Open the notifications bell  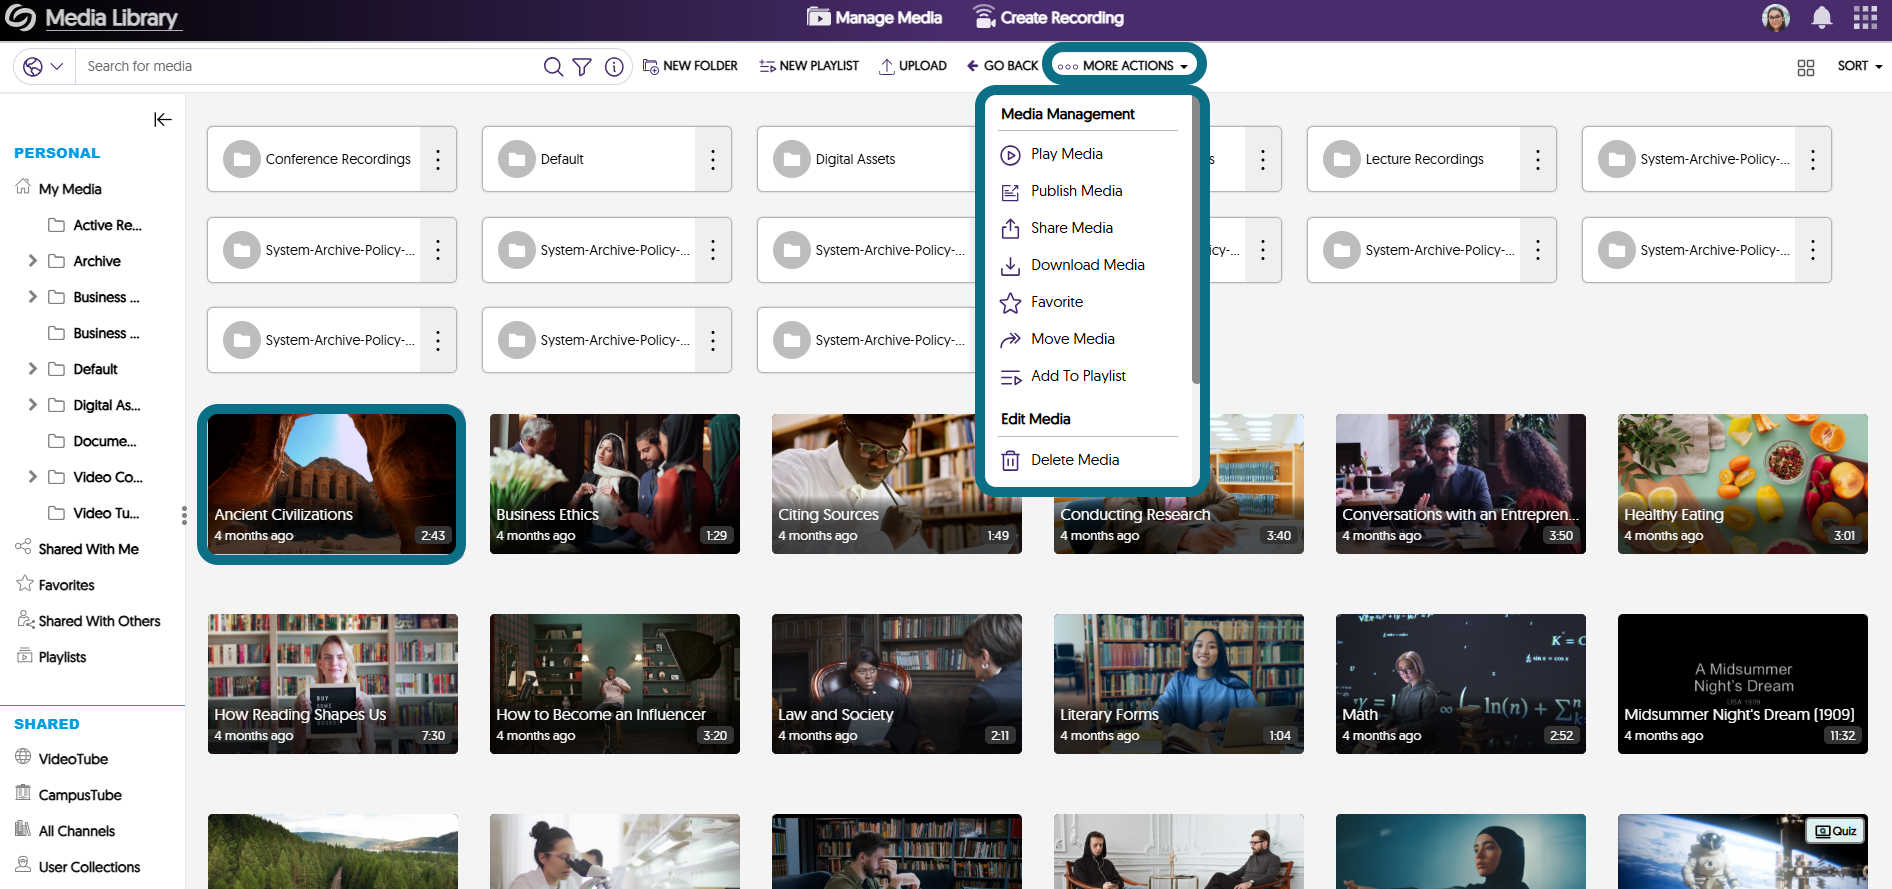(x=1822, y=18)
